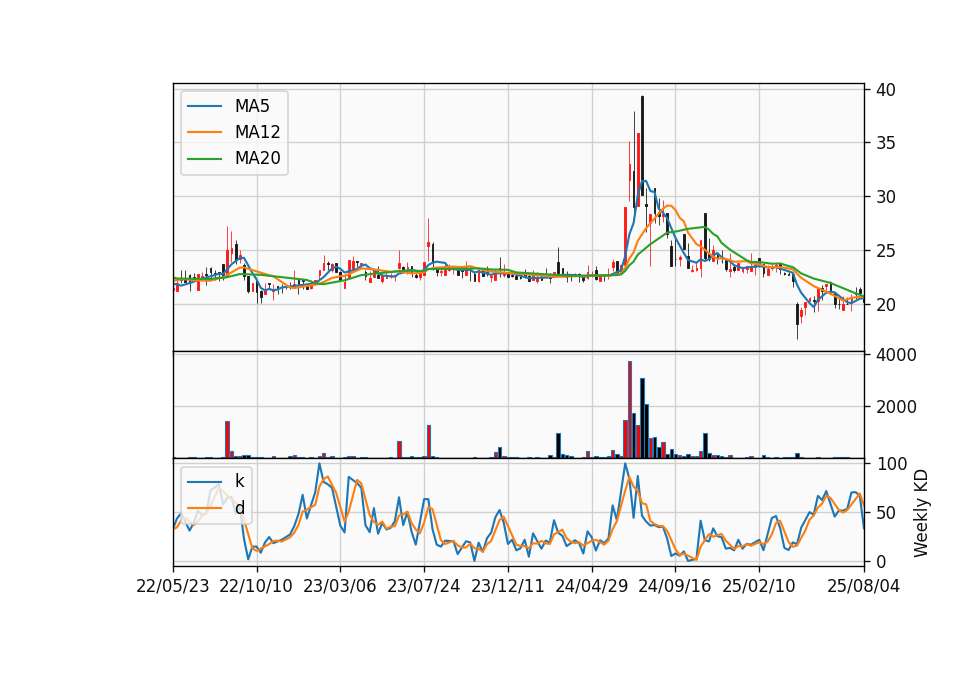Click the Weekly KD axis label

pos(921,513)
